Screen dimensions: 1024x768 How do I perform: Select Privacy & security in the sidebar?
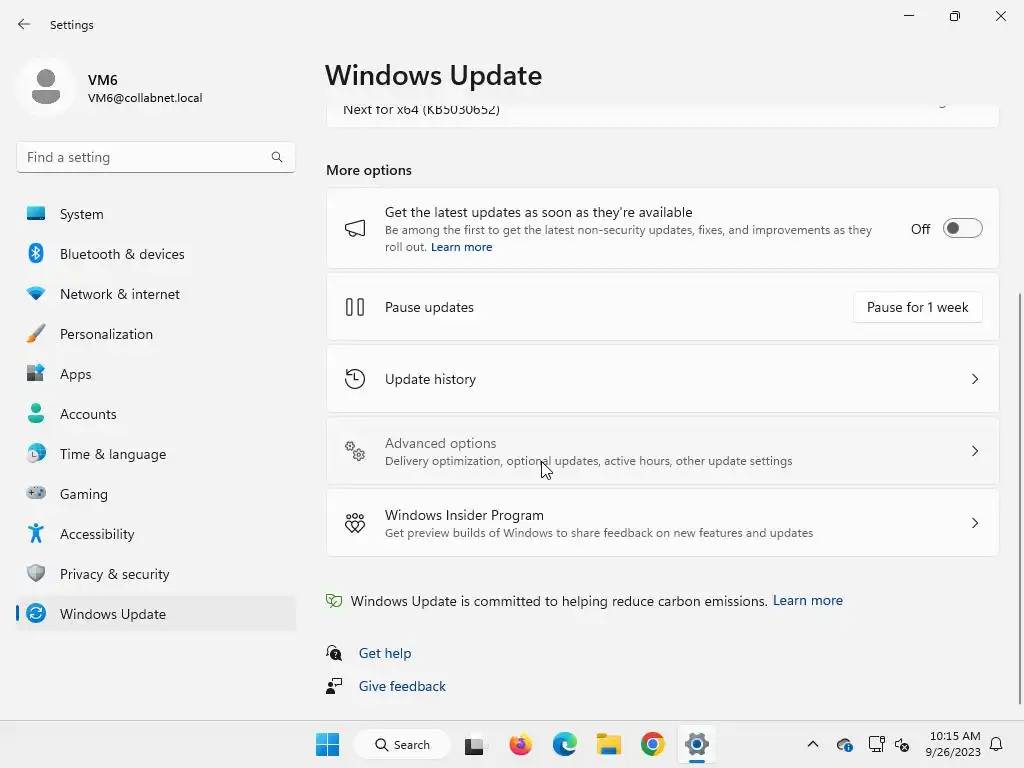[156, 573]
